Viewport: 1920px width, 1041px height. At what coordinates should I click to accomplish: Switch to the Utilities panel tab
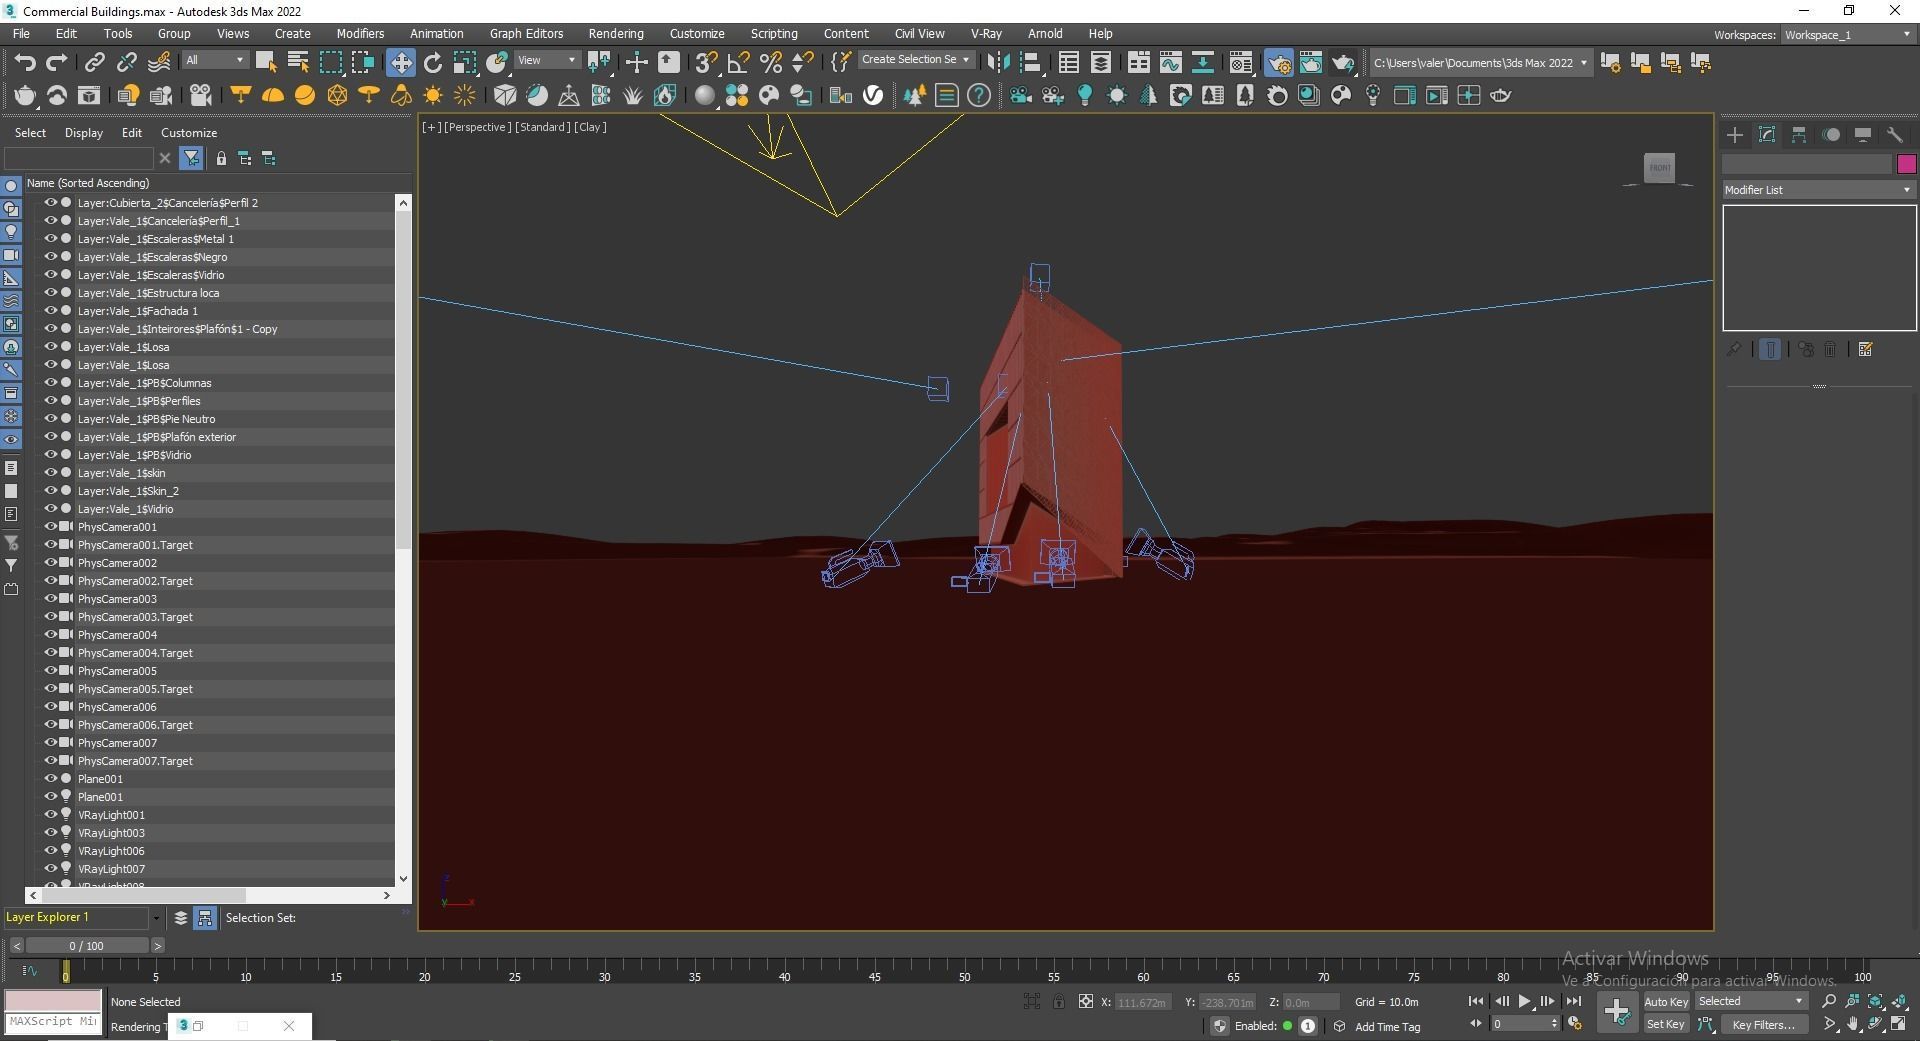[1894, 134]
